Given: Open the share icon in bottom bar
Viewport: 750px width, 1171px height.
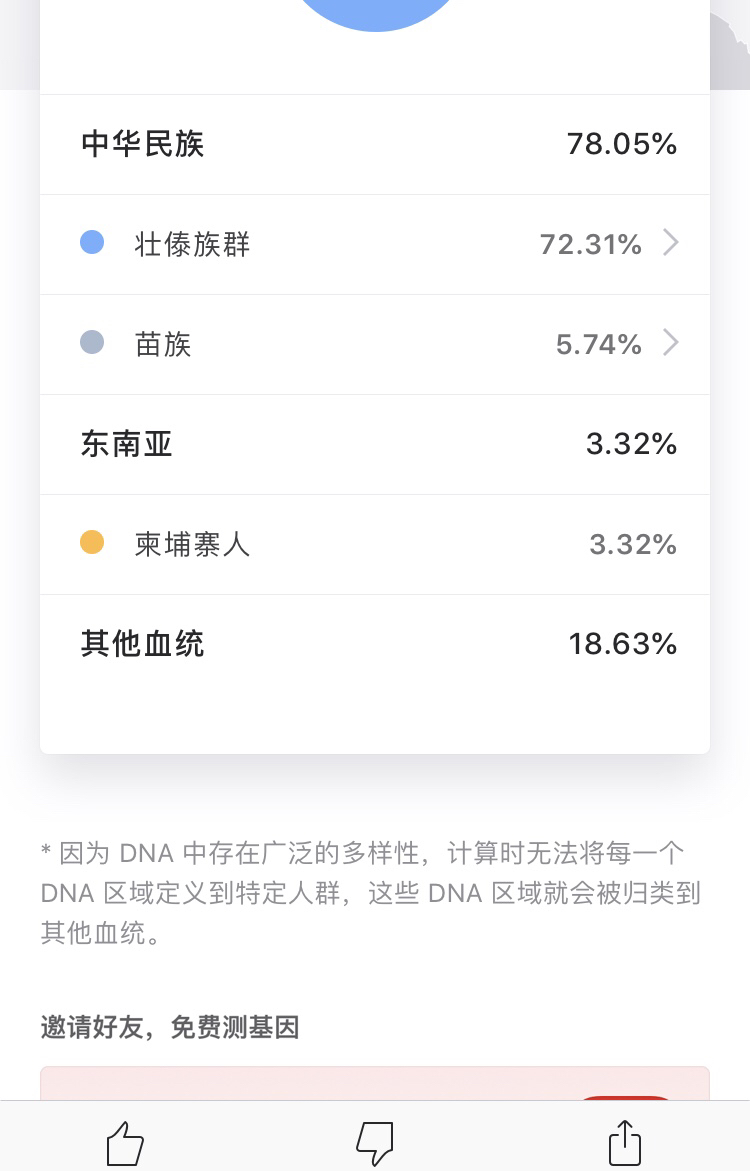Looking at the screenshot, I should pos(625,1143).
